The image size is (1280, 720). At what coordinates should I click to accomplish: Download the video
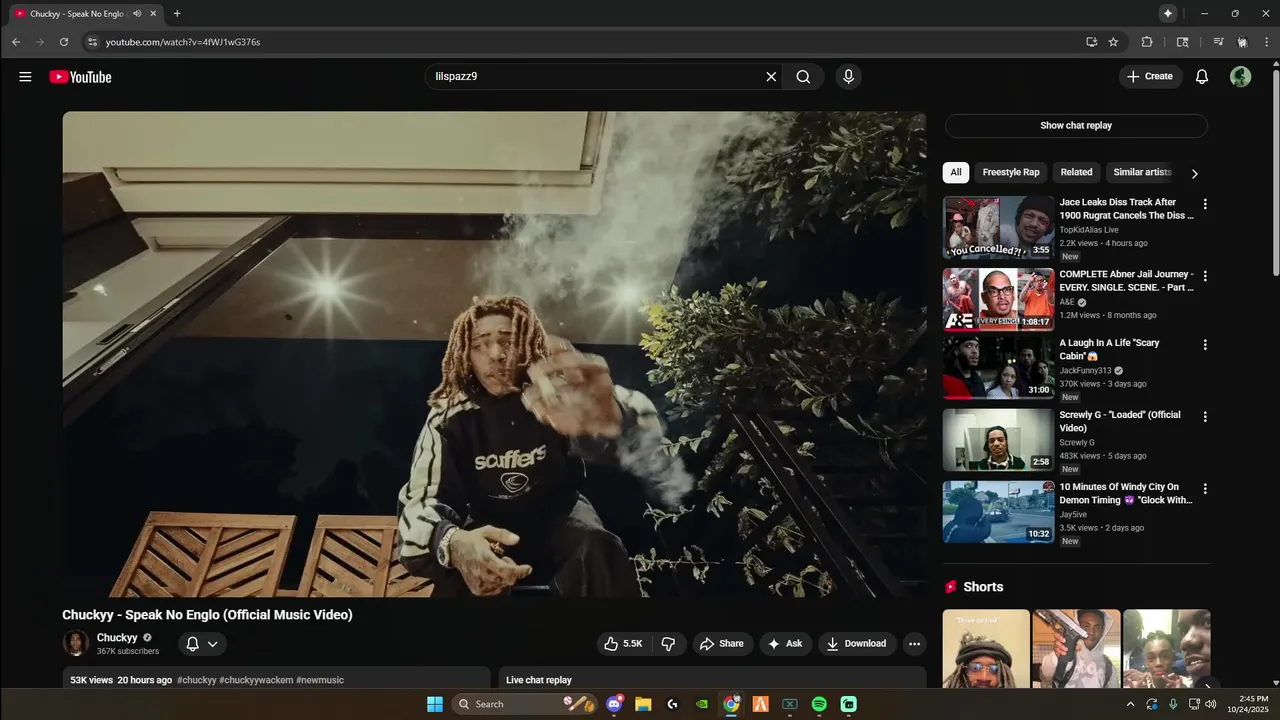click(857, 644)
